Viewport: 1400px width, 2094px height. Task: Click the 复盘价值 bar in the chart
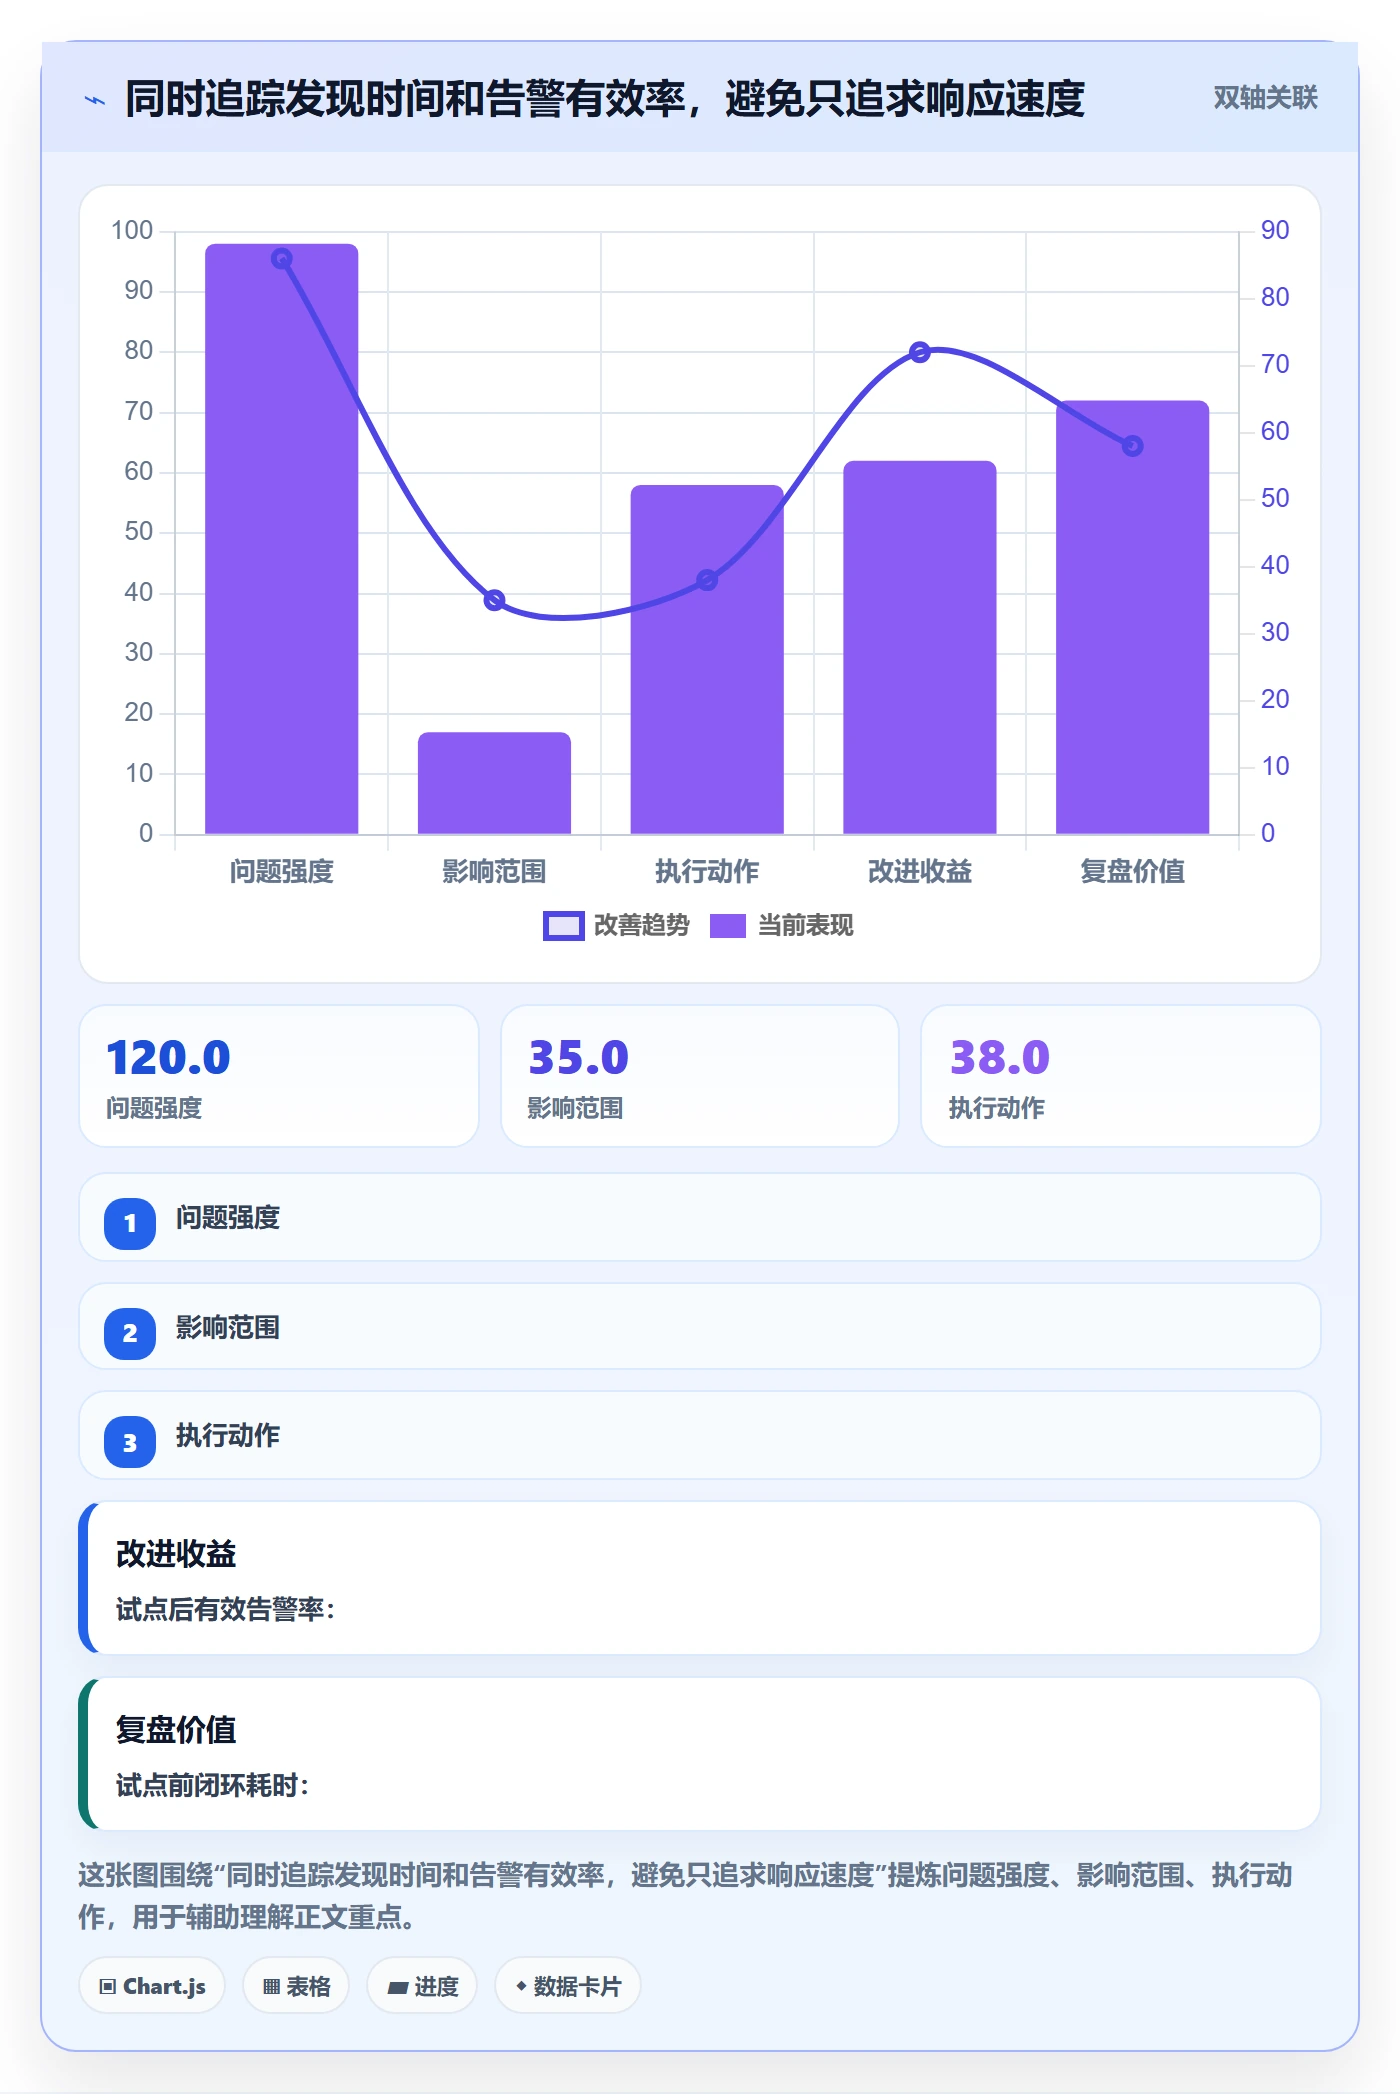coord(1132,617)
